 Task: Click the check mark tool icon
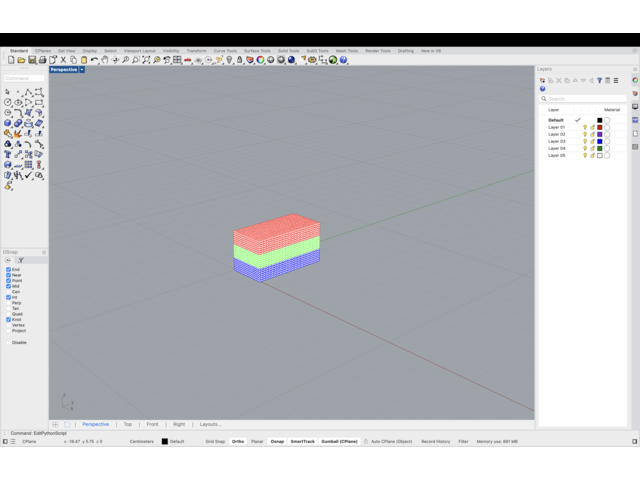[x=28, y=175]
